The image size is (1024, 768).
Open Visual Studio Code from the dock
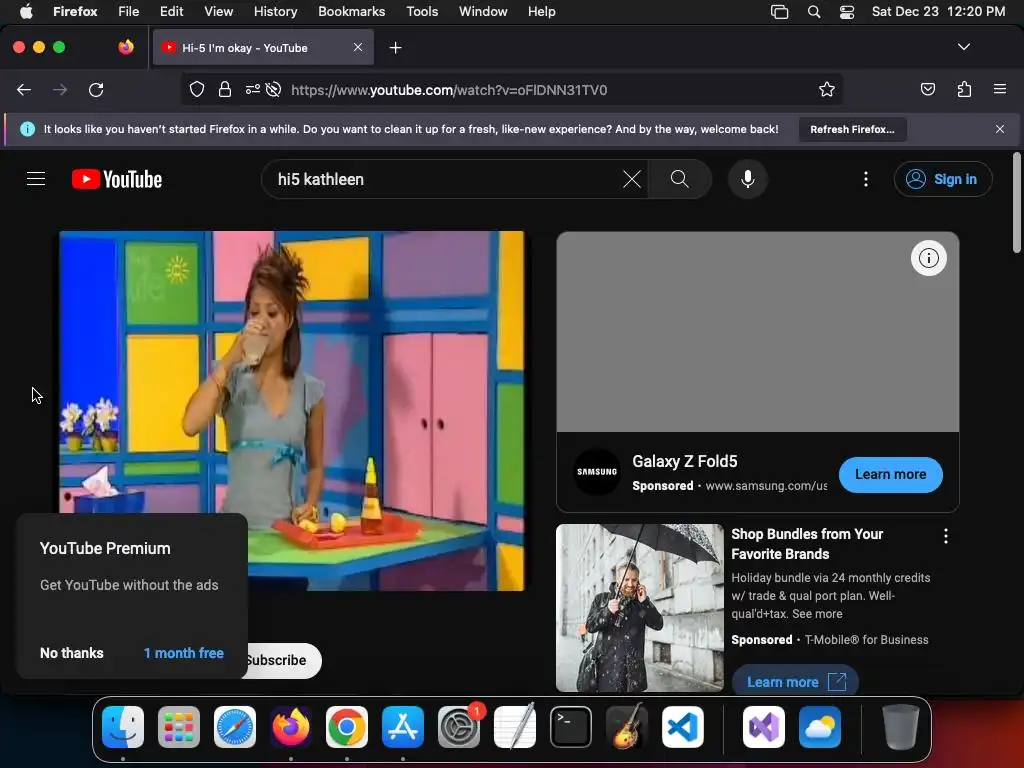(x=683, y=727)
